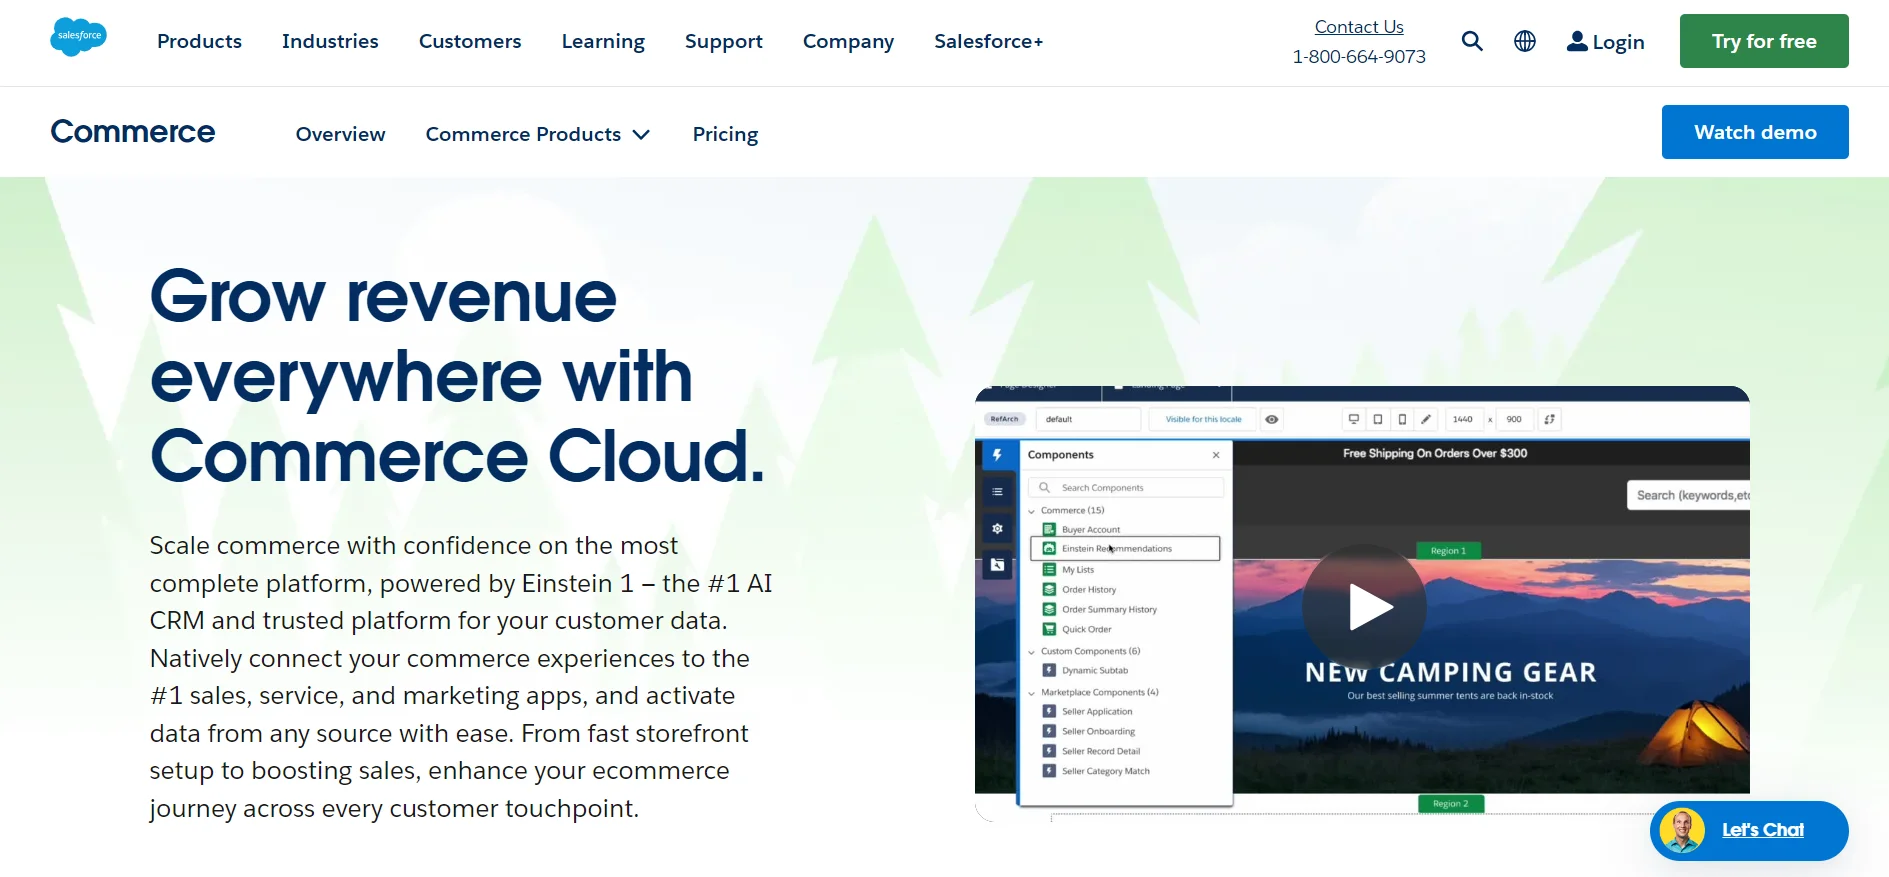Click the Commerce Products chevron arrow
The image size is (1889, 877).
click(641, 135)
